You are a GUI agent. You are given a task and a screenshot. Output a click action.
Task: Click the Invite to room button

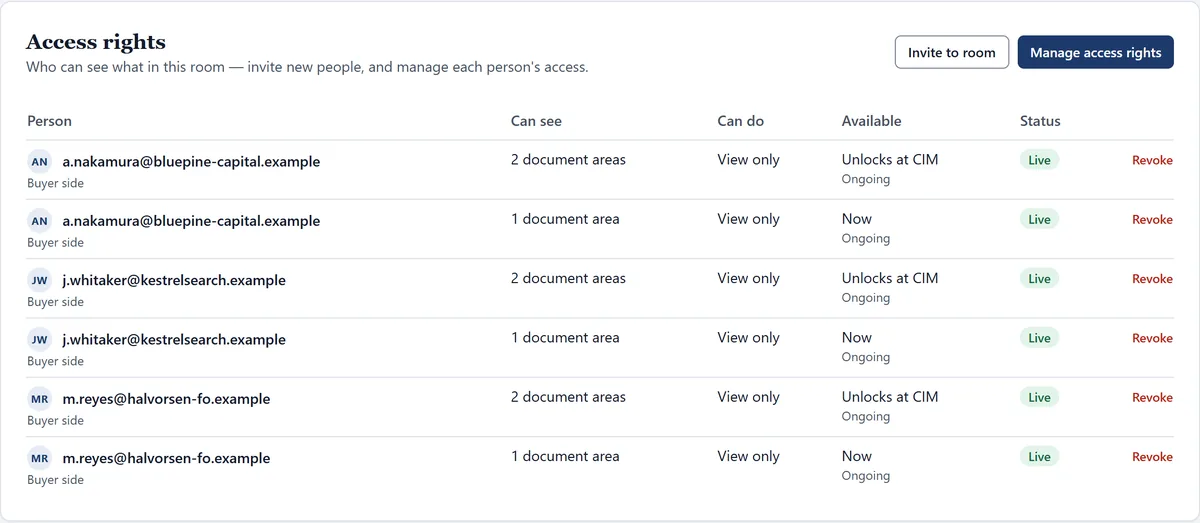(x=952, y=52)
